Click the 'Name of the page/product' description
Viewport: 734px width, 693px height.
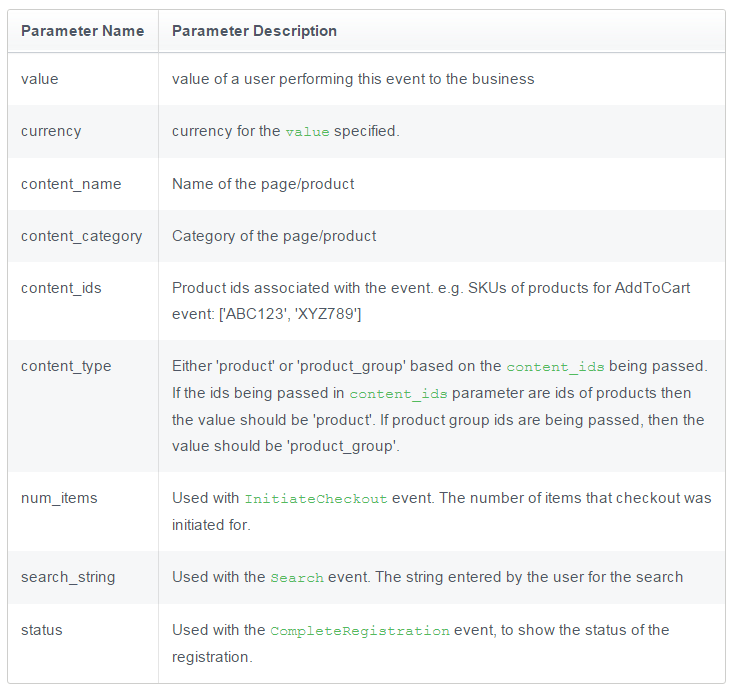pyautogui.click(x=263, y=184)
